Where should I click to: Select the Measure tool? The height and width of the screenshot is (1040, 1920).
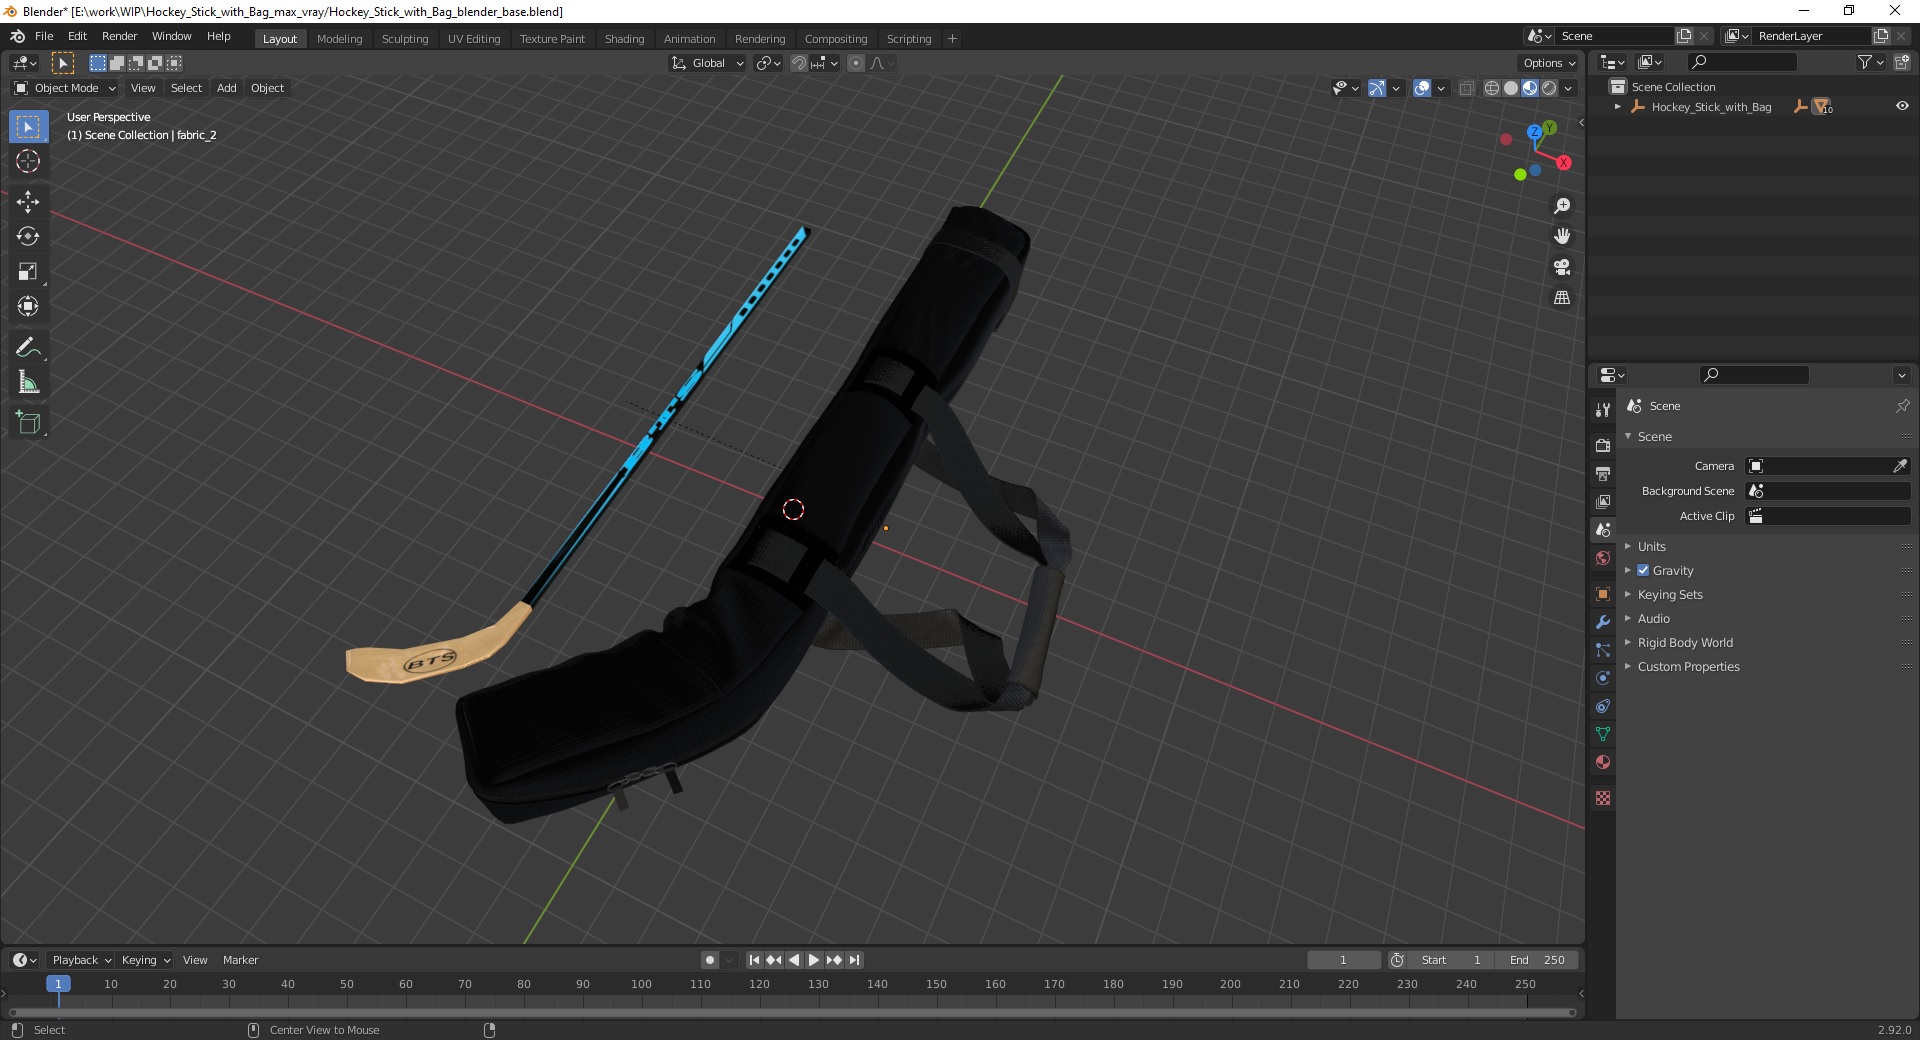(28, 382)
